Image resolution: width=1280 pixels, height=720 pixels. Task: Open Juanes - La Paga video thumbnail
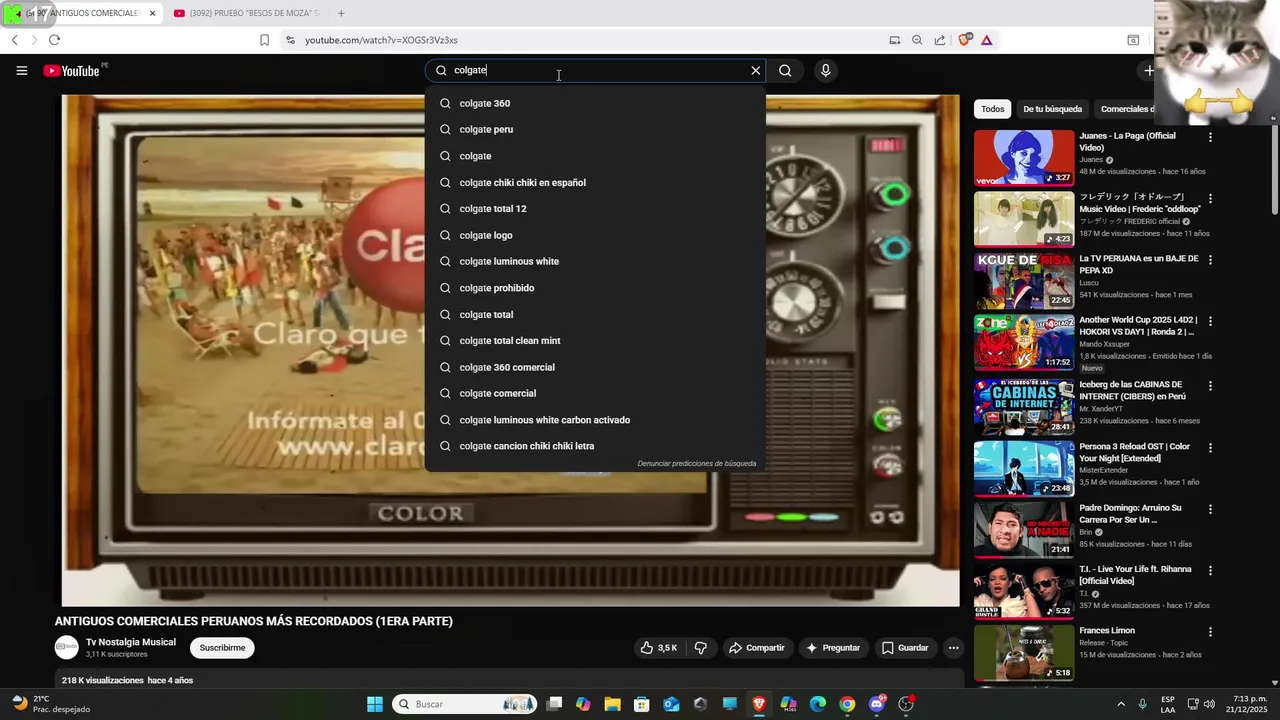tap(1024, 158)
